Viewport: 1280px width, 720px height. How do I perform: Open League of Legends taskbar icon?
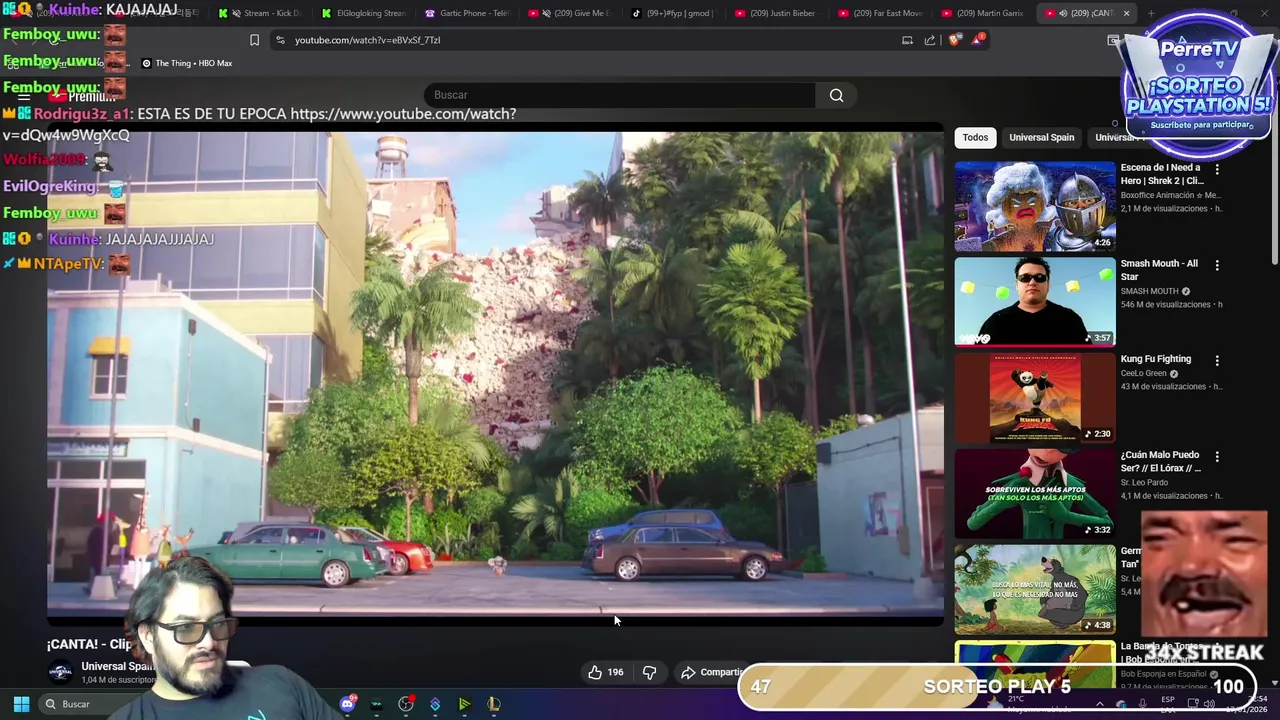pyautogui.click(x=493, y=704)
